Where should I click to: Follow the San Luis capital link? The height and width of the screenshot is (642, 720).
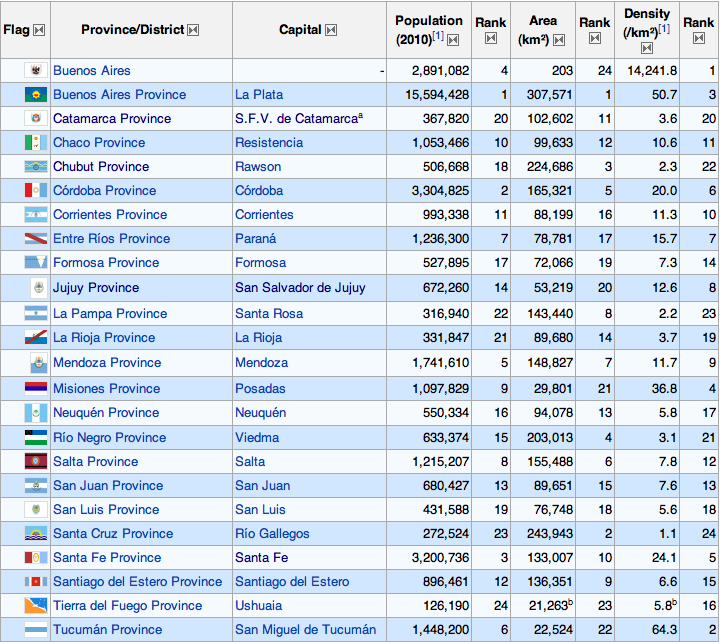[x=260, y=509]
